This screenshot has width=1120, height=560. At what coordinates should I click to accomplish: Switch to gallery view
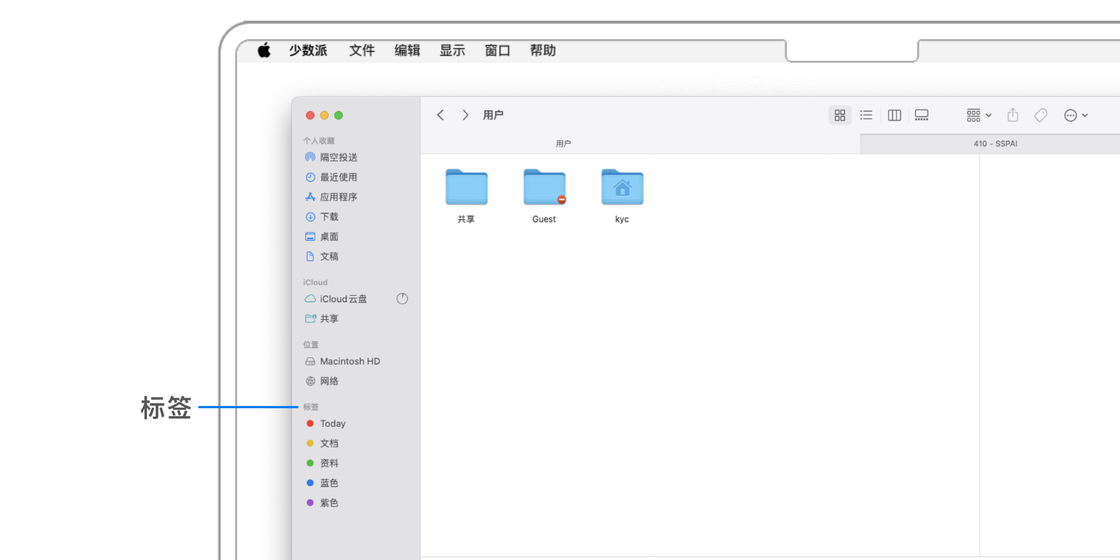(x=922, y=115)
